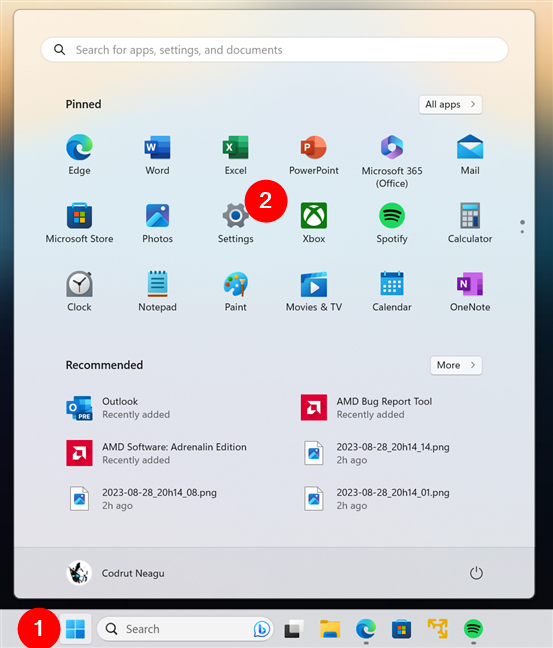Open the Calendar app

[392, 292]
